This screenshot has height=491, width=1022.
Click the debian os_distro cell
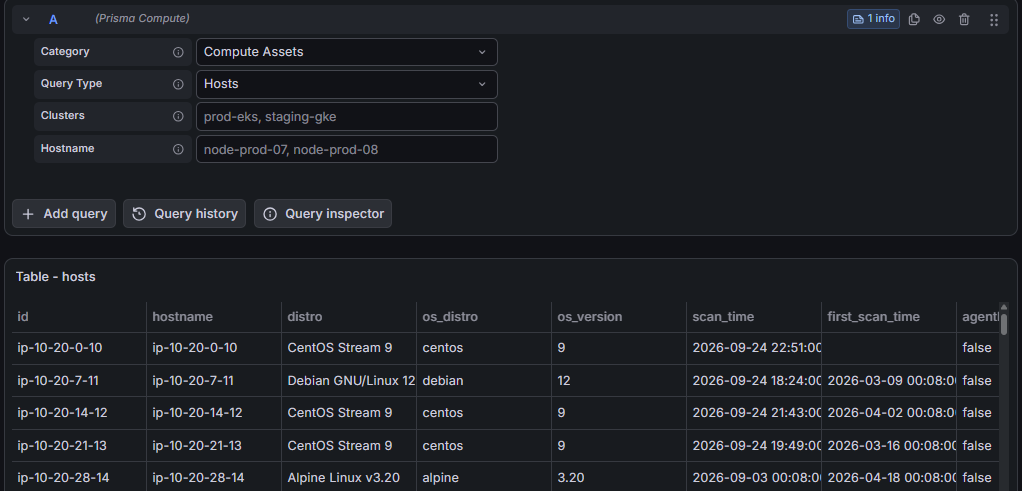click(x=484, y=381)
